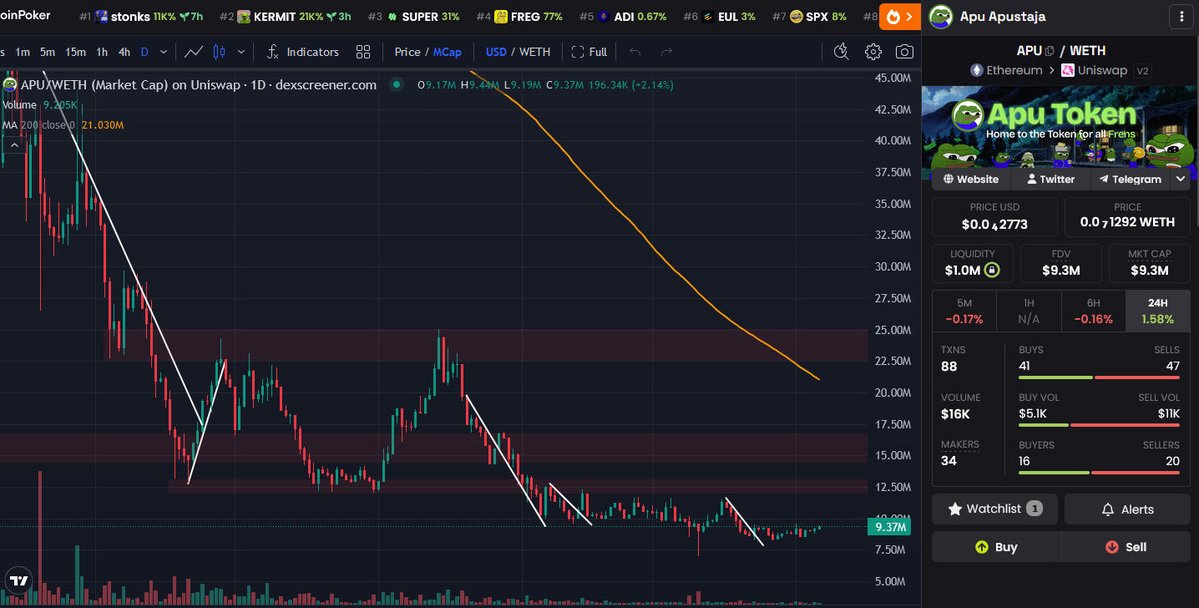The image size is (1199, 608).
Task: Collapse the indicator legend with the chevron
Action: [x=14, y=145]
